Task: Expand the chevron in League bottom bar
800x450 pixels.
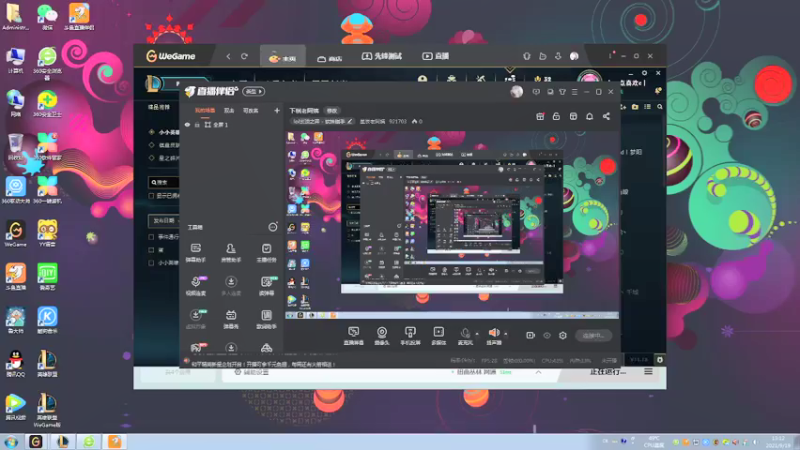Action: [538, 372]
